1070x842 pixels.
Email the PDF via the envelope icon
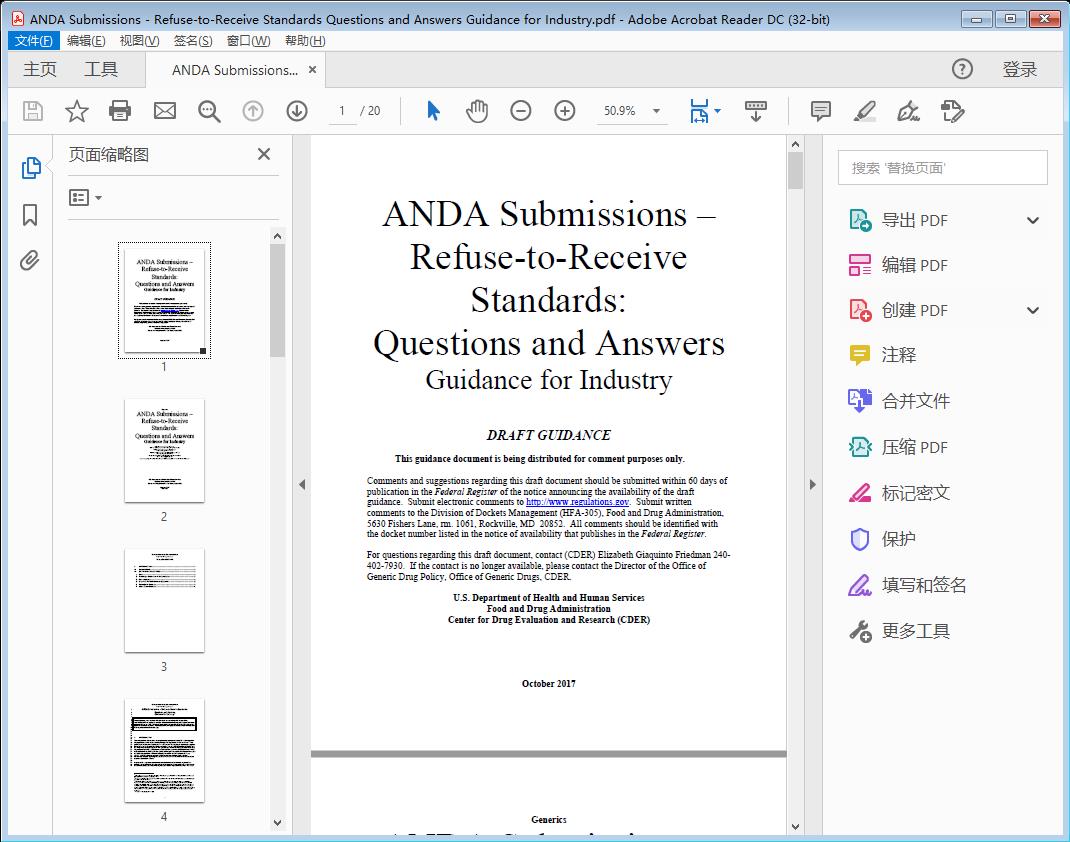click(164, 111)
